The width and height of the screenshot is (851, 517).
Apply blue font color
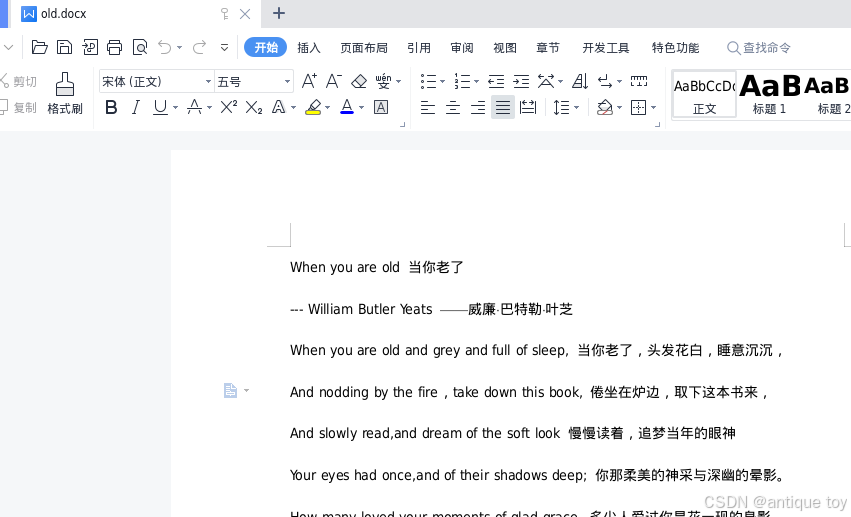click(347, 107)
